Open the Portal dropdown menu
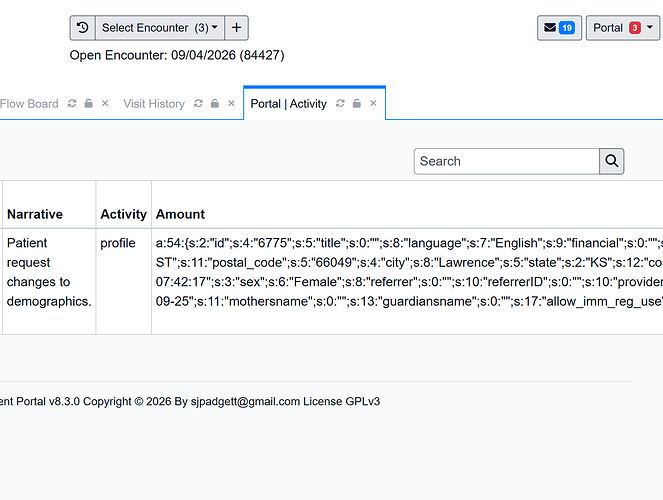This screenshot has width=663, height=500. tap(623, 28)
